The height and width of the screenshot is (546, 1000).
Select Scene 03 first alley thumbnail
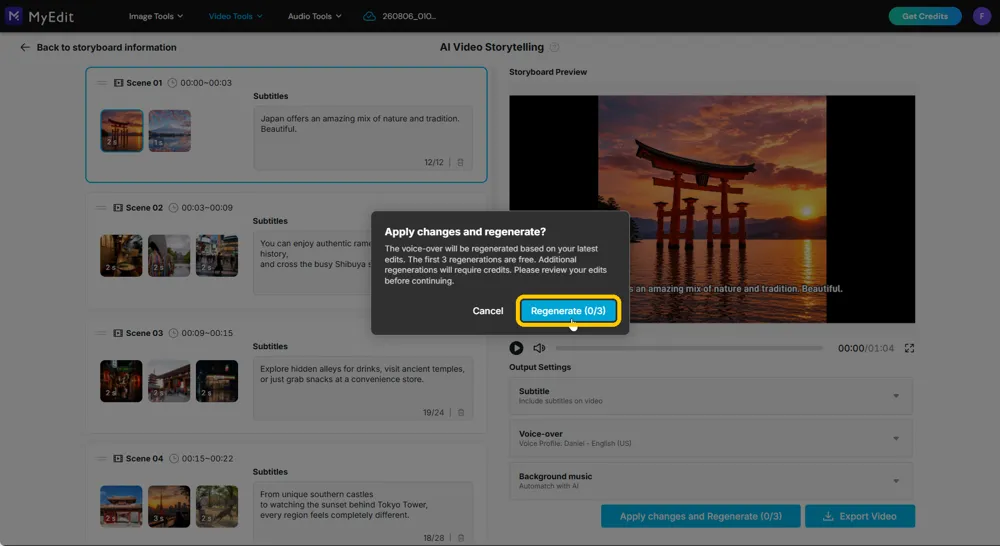tap(121, 381)
